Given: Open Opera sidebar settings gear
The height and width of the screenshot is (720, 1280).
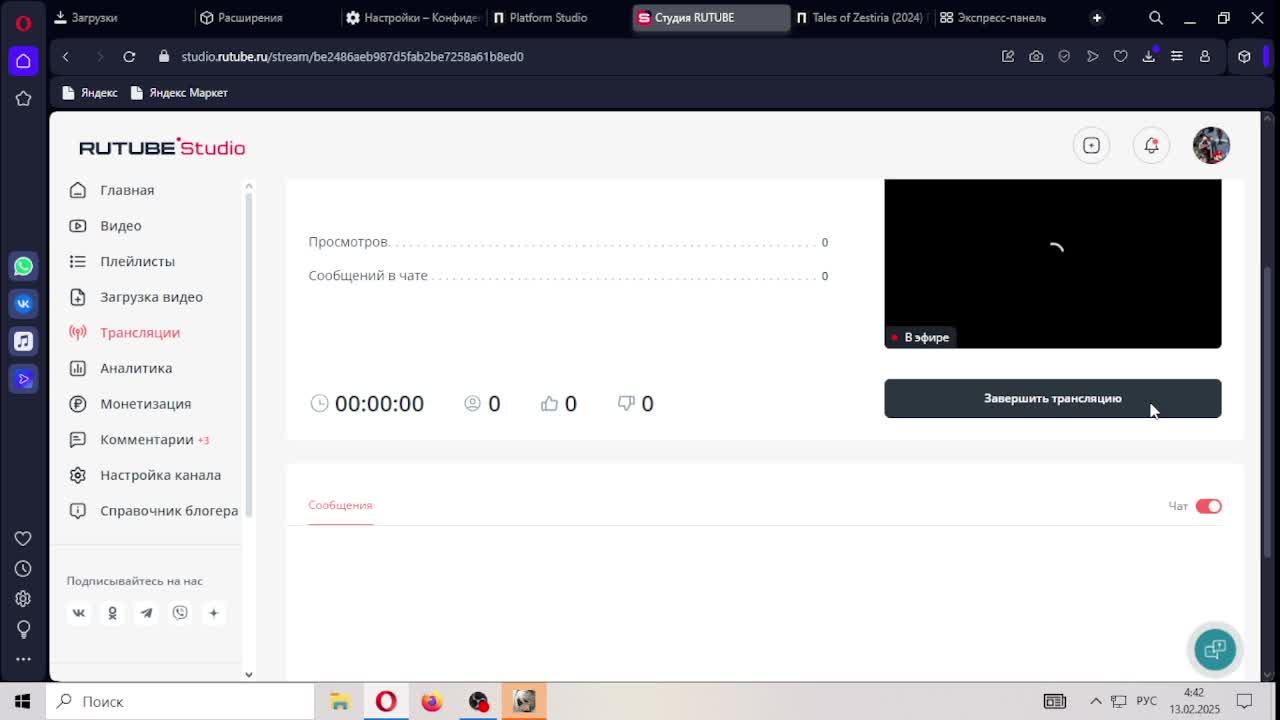Looking at the screenshot, I should point(23,599).
